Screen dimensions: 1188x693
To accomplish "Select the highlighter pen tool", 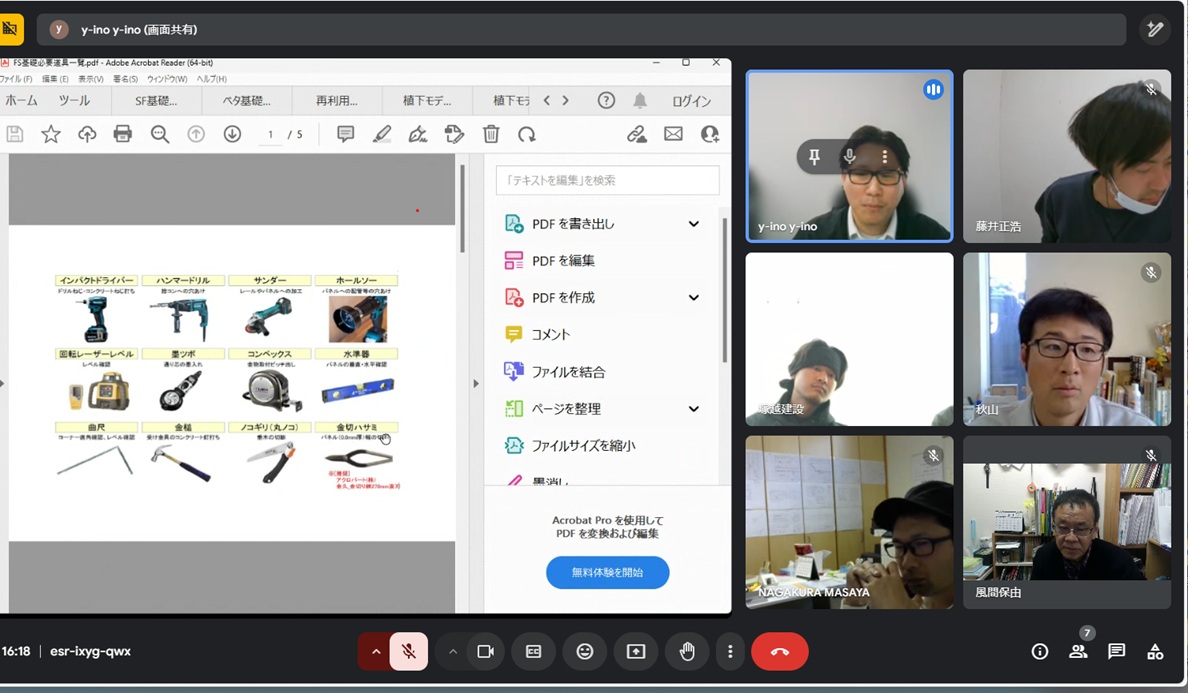I will [382, 134].
